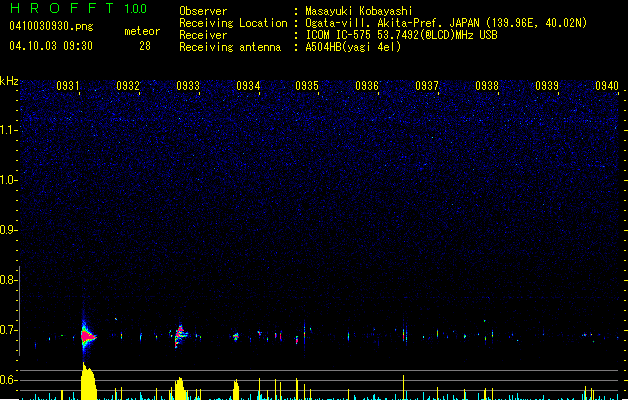Click the 0.6 kHz axis label
Viewport: 629px width, 400px height.
(8, 380)
